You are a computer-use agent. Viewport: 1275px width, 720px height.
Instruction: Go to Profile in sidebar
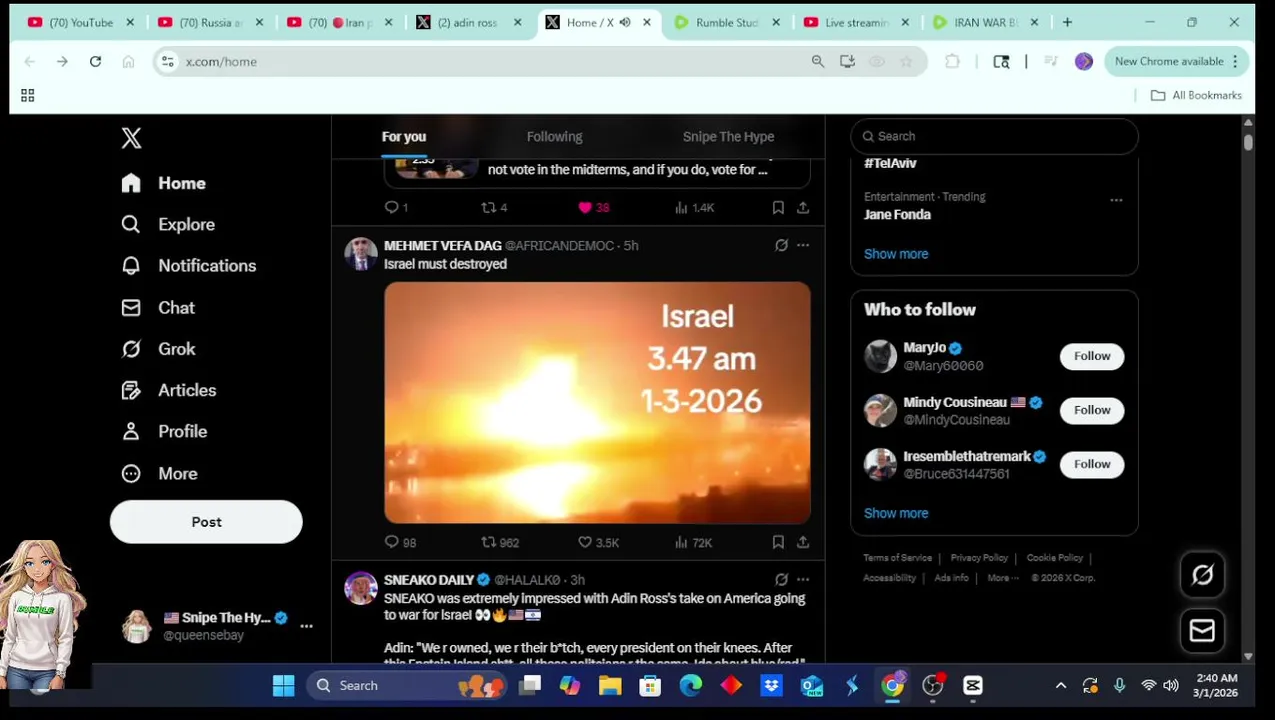164,431
